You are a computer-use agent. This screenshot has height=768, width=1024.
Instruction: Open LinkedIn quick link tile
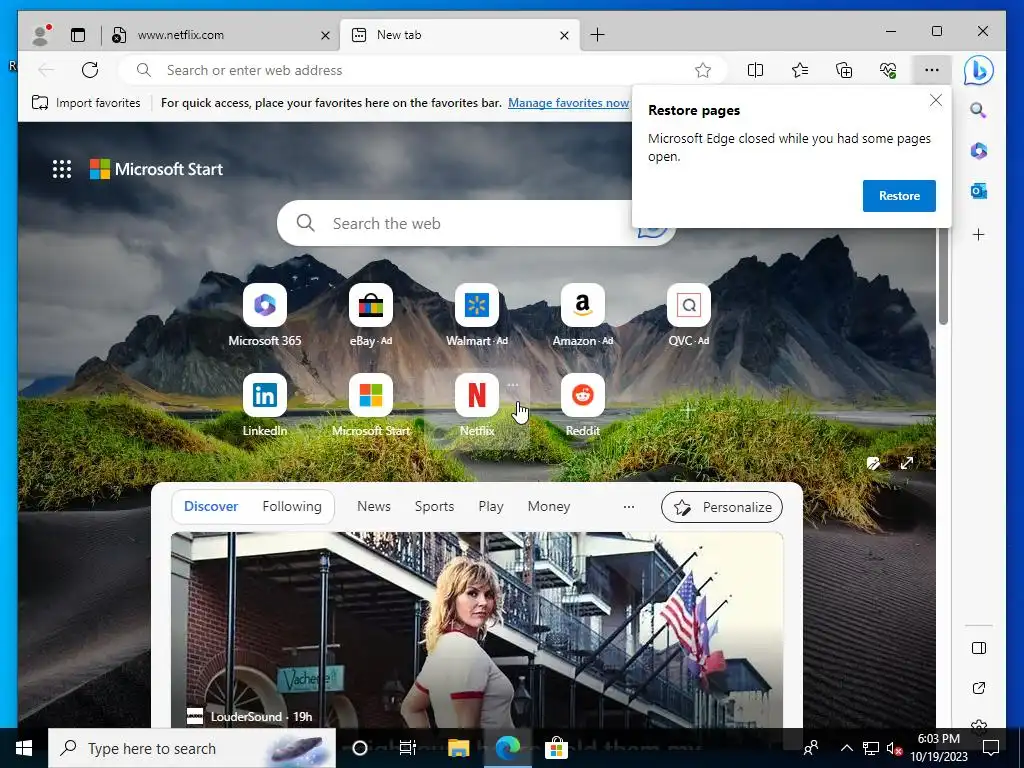[264, 405]
